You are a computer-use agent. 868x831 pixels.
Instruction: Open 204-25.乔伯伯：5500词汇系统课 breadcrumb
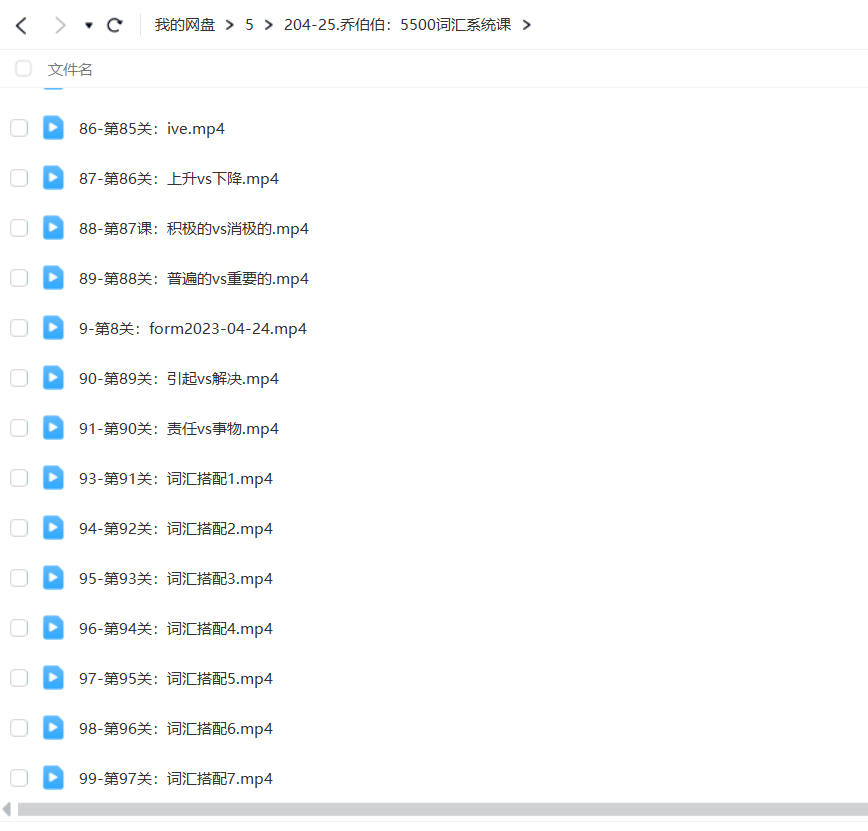pyautogui.click(x=397, y=25)
